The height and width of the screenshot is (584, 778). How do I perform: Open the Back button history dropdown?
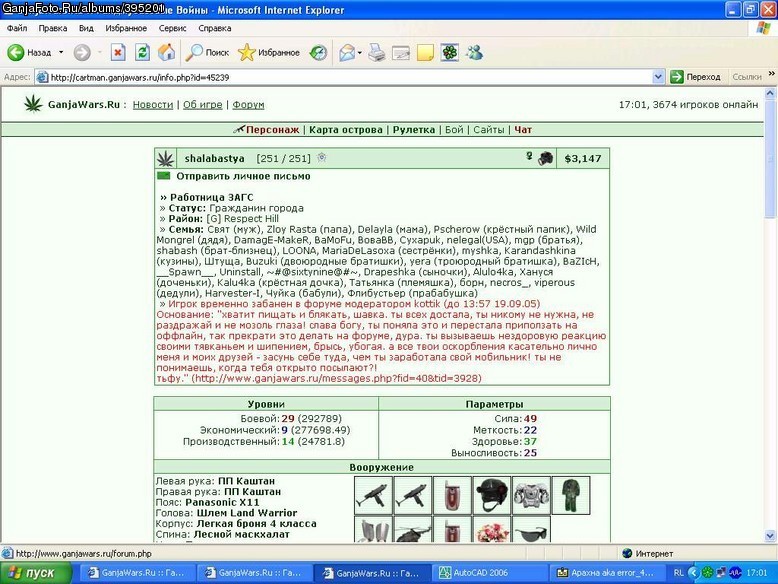pos(61,52)
